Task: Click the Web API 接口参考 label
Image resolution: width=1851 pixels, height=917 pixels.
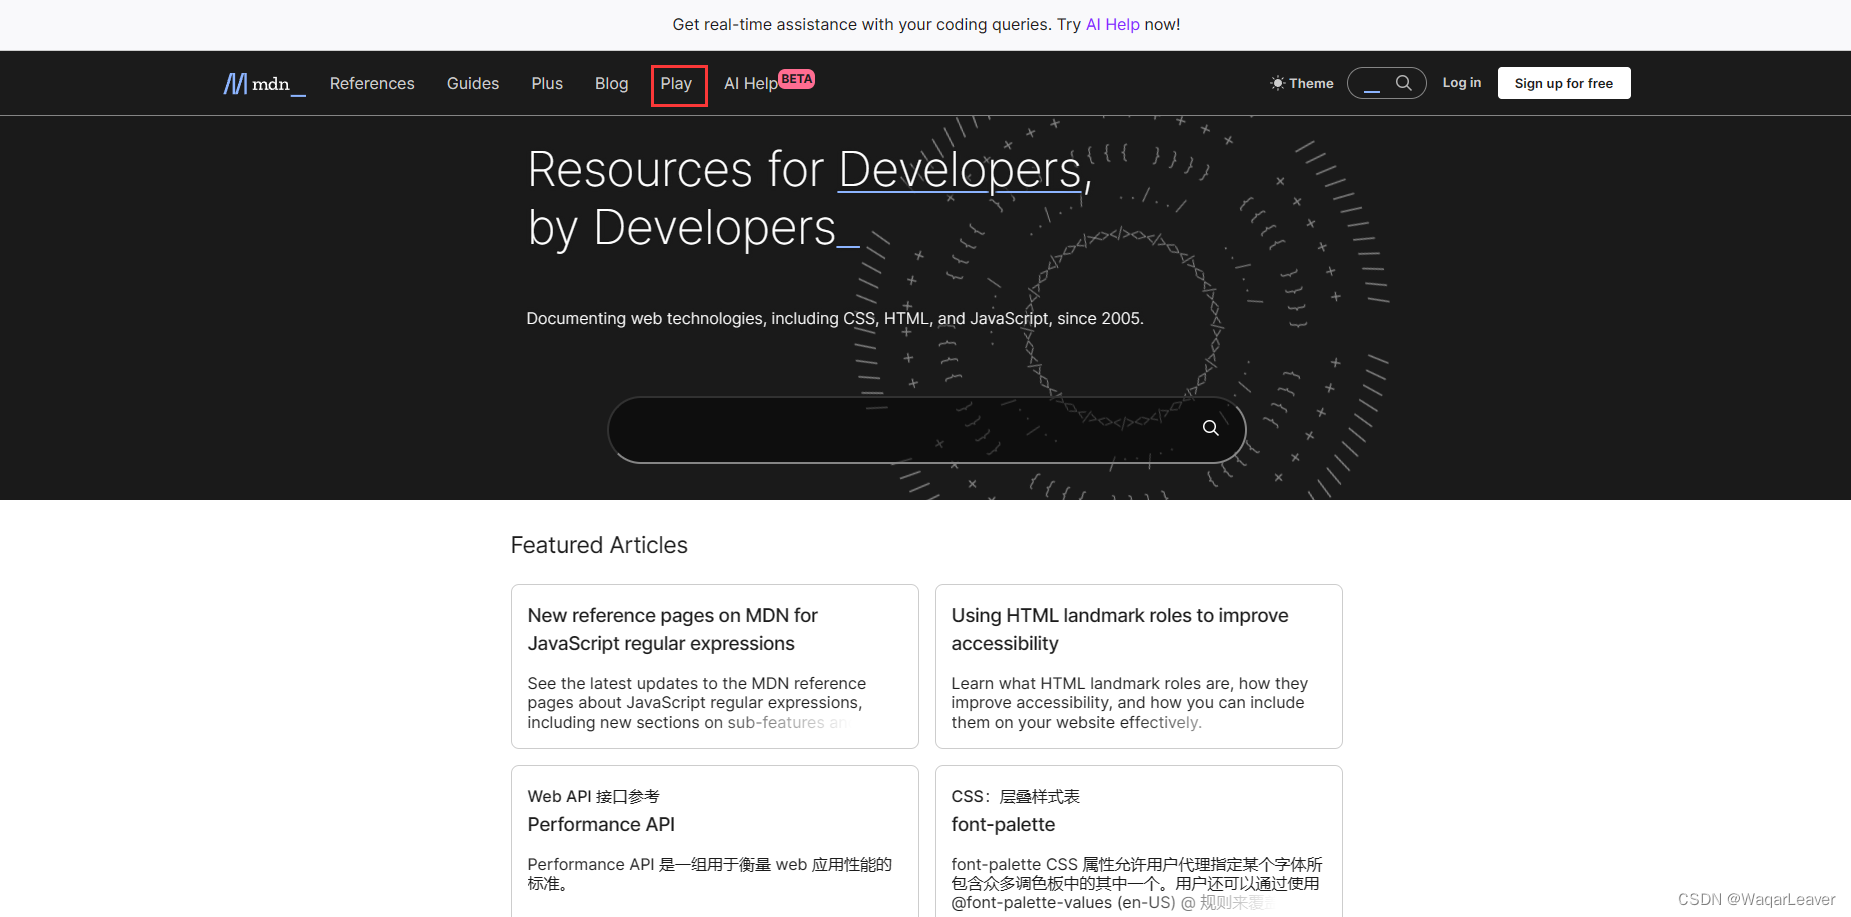Action: [x=593, y=797]
